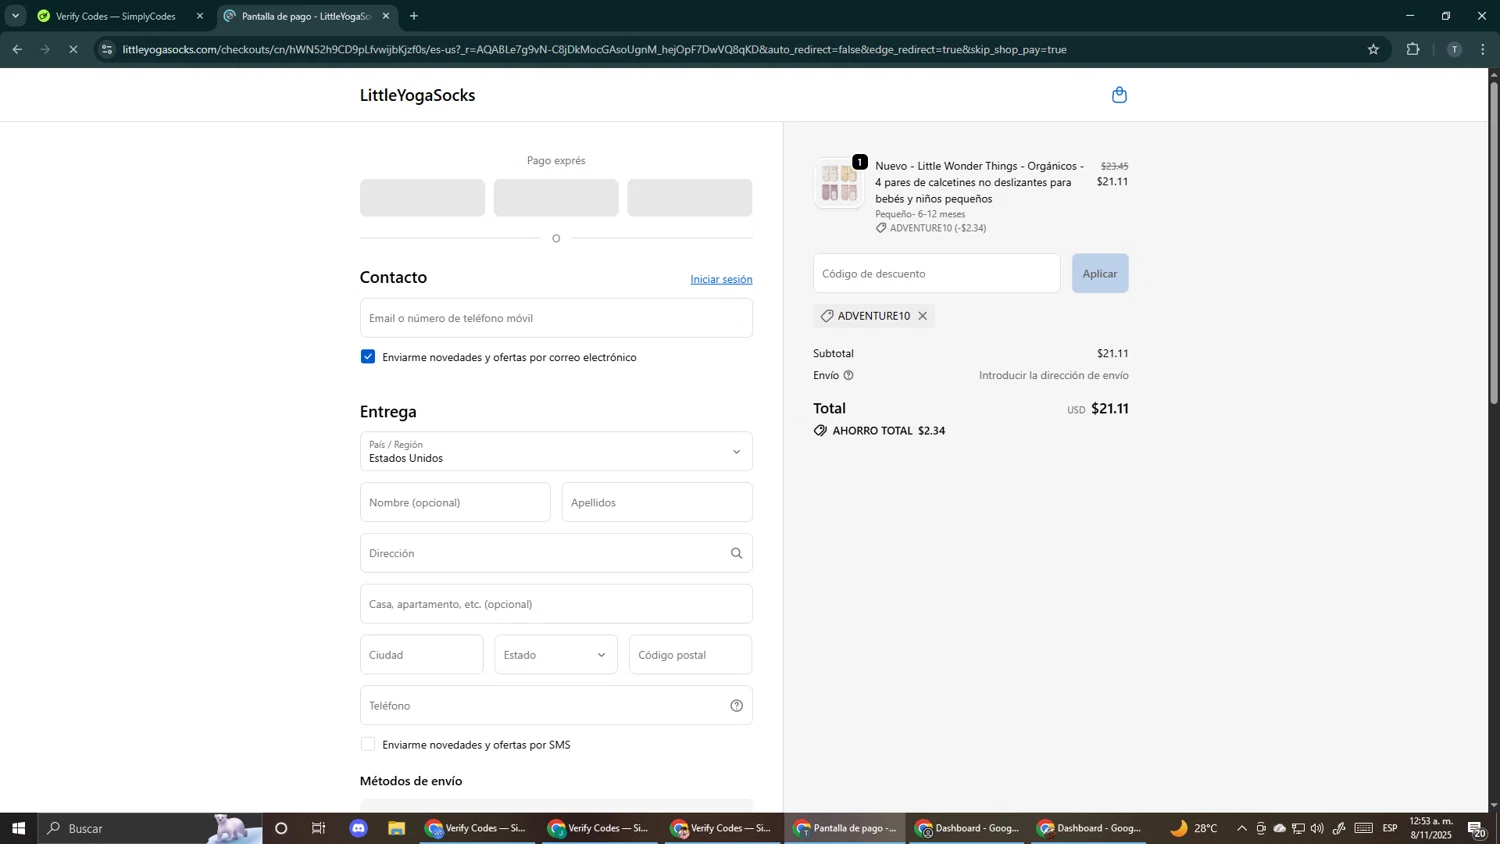Click the ESP language indicator
Image resolution: width=1500 pixels, height=844 pixels.
[x=1390, y=828]
